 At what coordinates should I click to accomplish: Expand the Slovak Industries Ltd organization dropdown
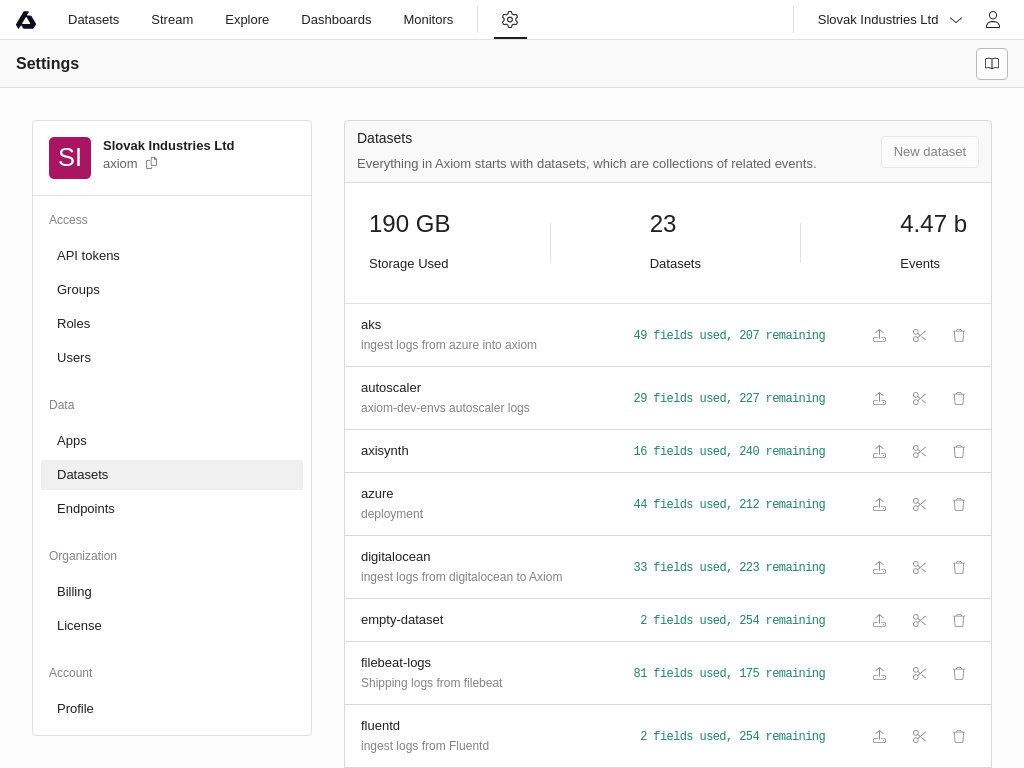tap(889, 20)
